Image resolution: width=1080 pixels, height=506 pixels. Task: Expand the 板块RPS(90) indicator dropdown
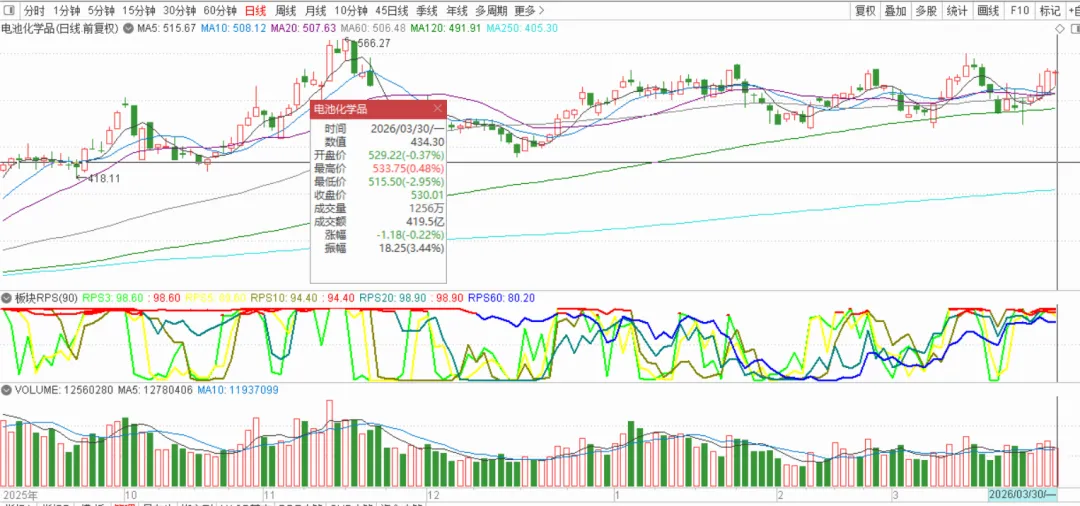[8, 298]
